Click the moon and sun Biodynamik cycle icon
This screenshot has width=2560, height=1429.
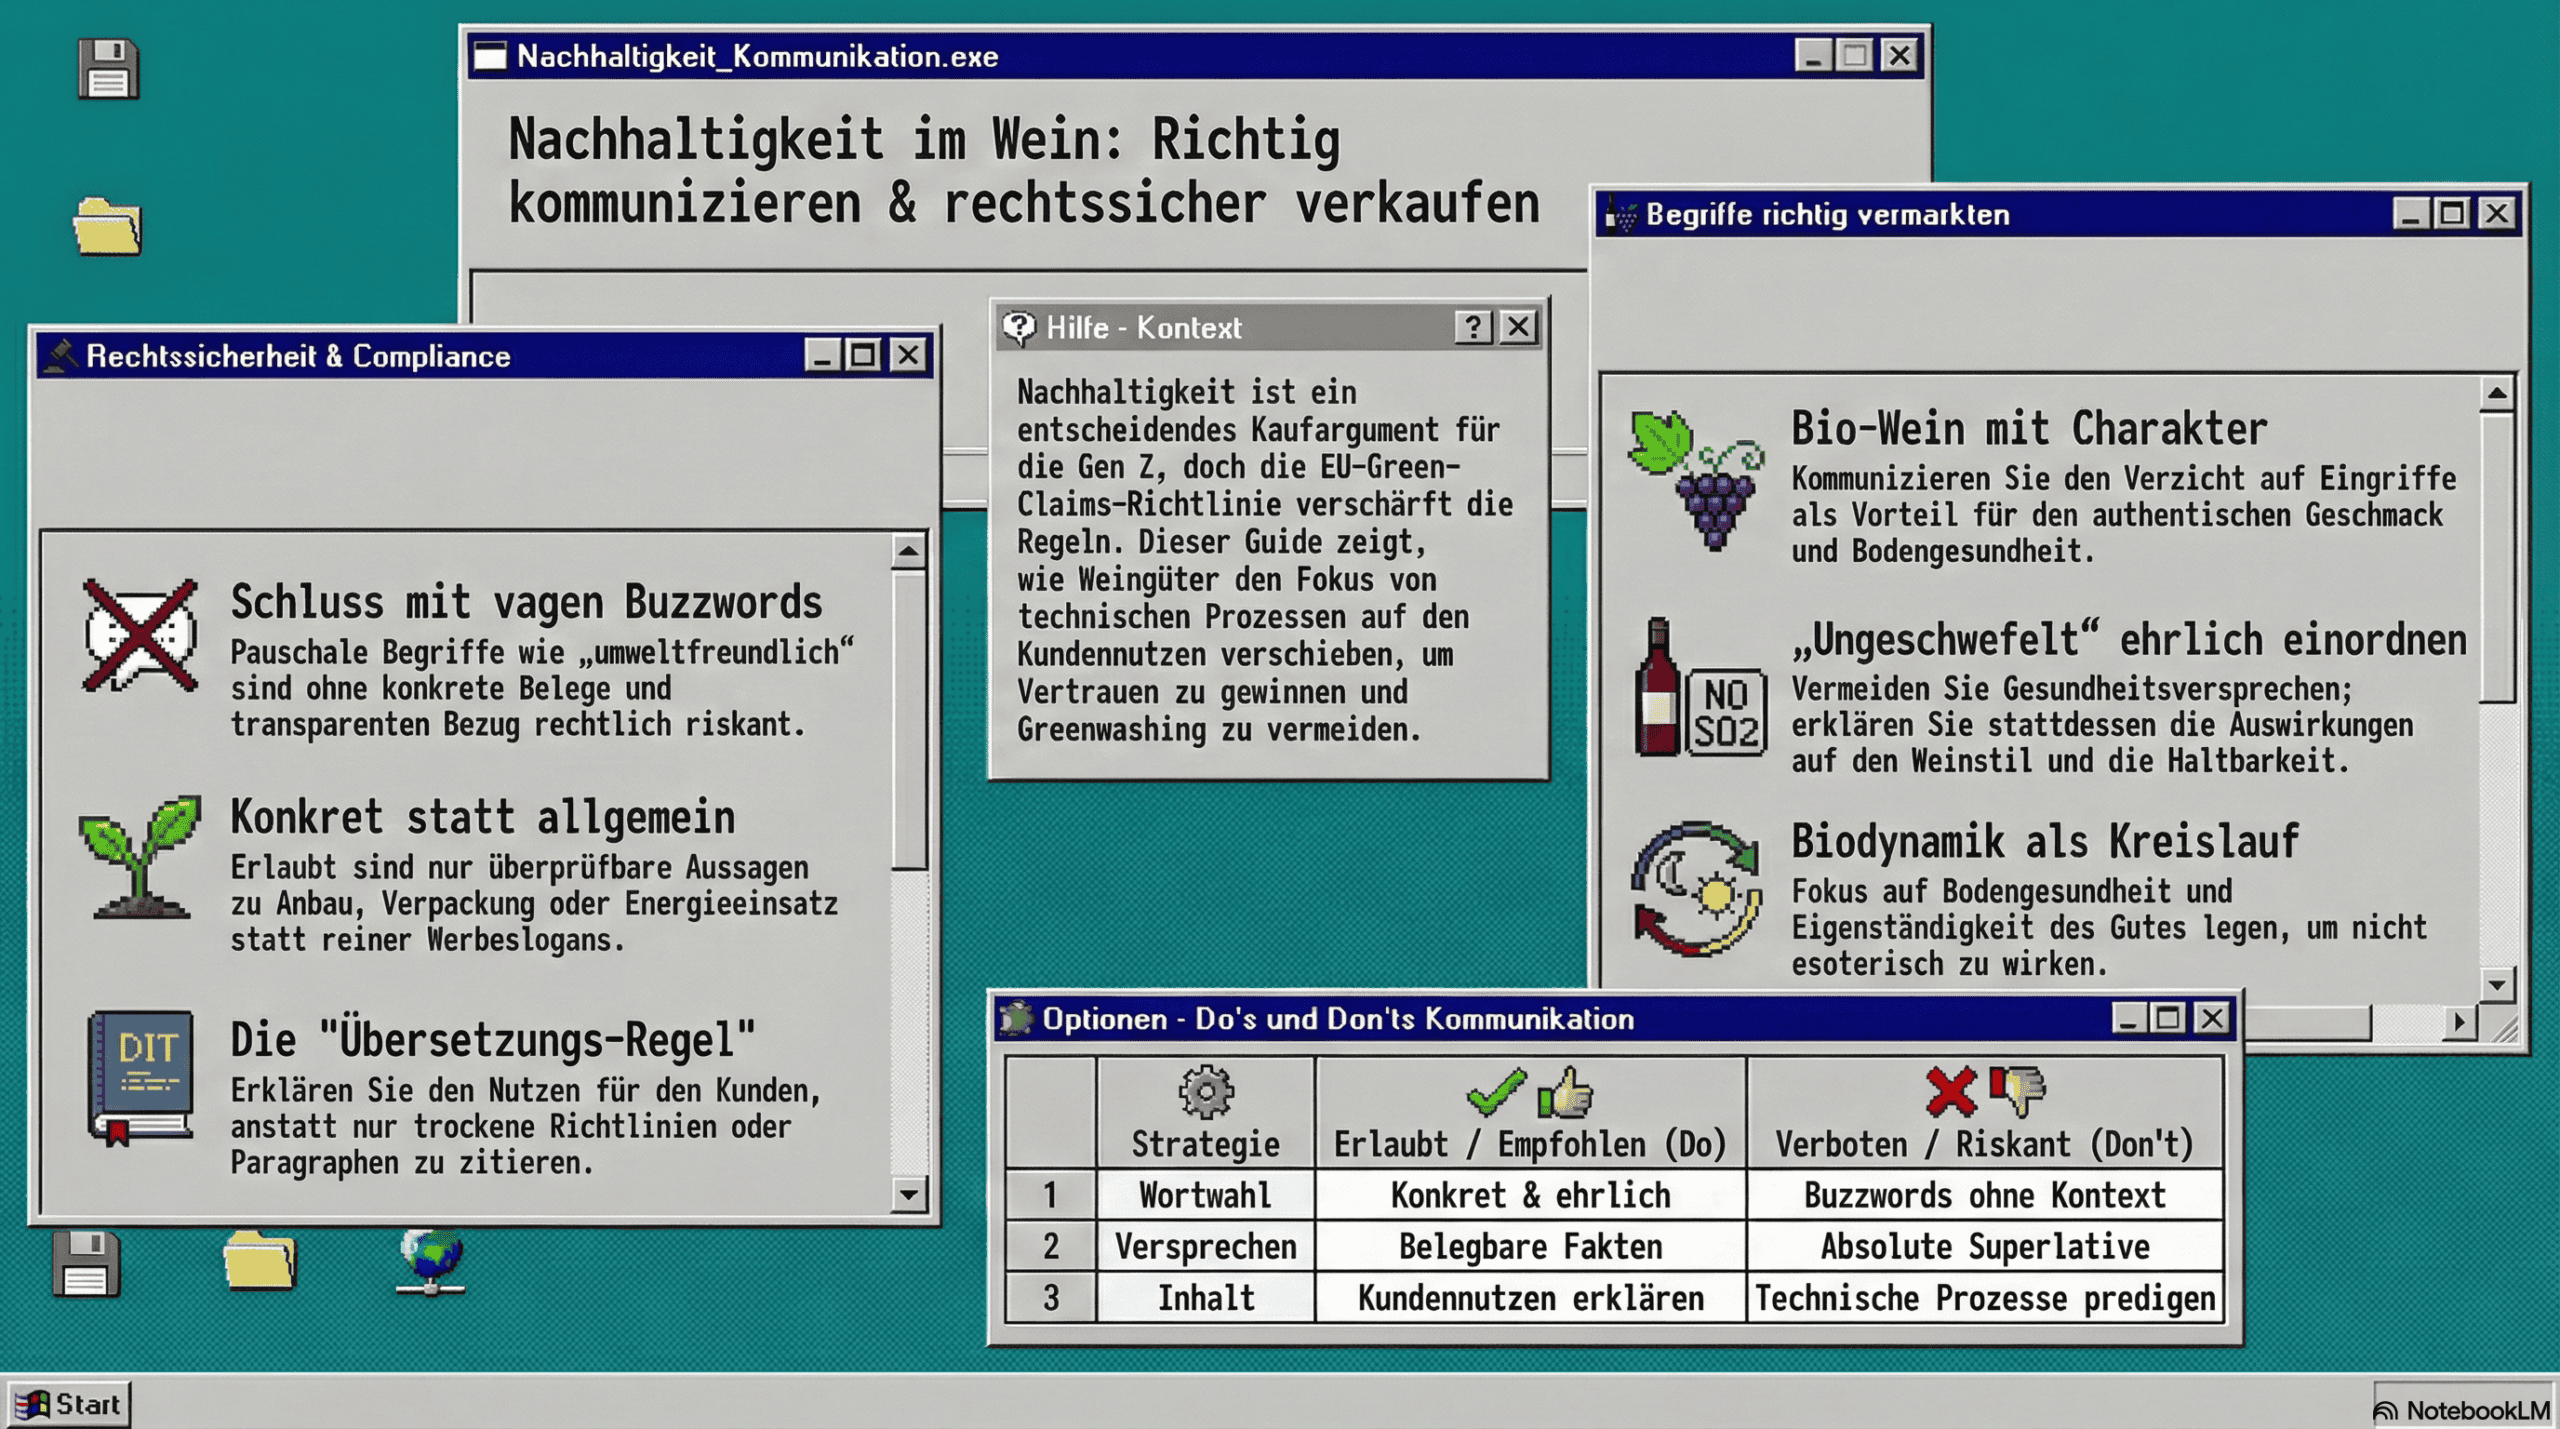click(x=1697, y=889)
